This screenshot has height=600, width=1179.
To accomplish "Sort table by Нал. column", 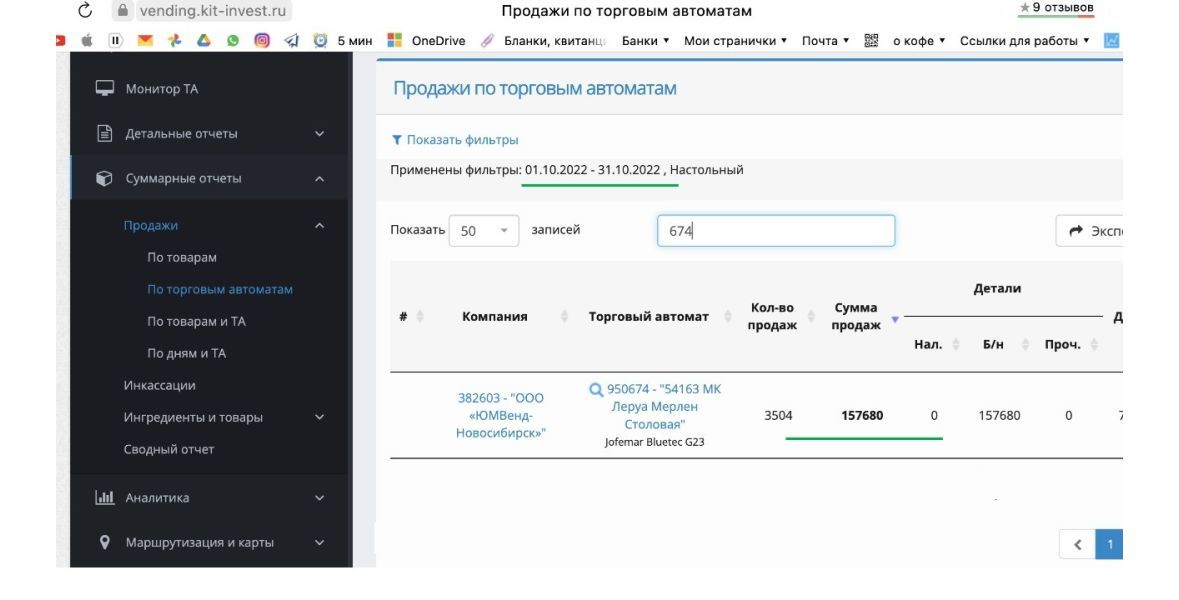I will pos(928,344).
